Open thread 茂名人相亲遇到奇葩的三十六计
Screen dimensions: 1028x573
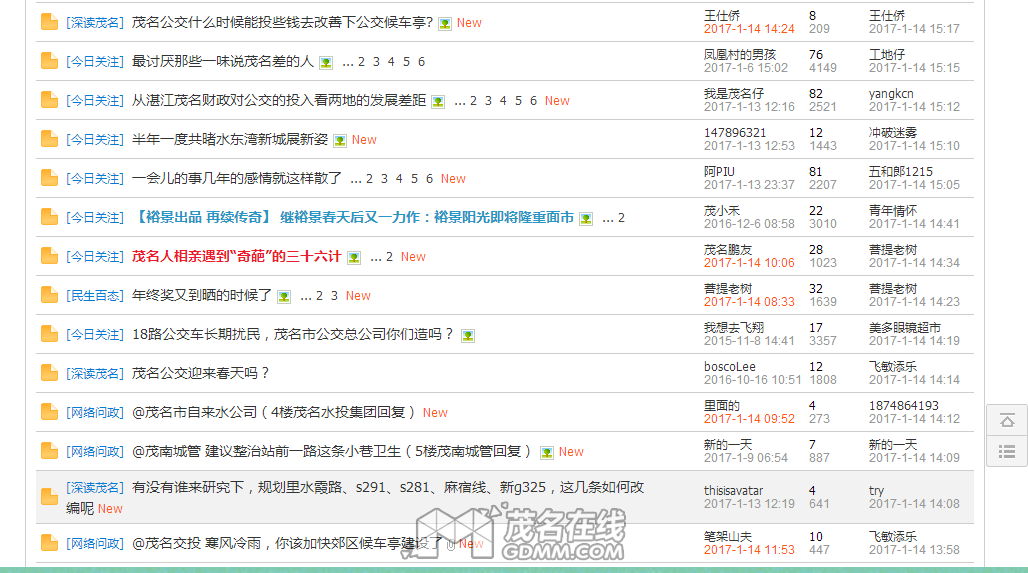(237, 256)
